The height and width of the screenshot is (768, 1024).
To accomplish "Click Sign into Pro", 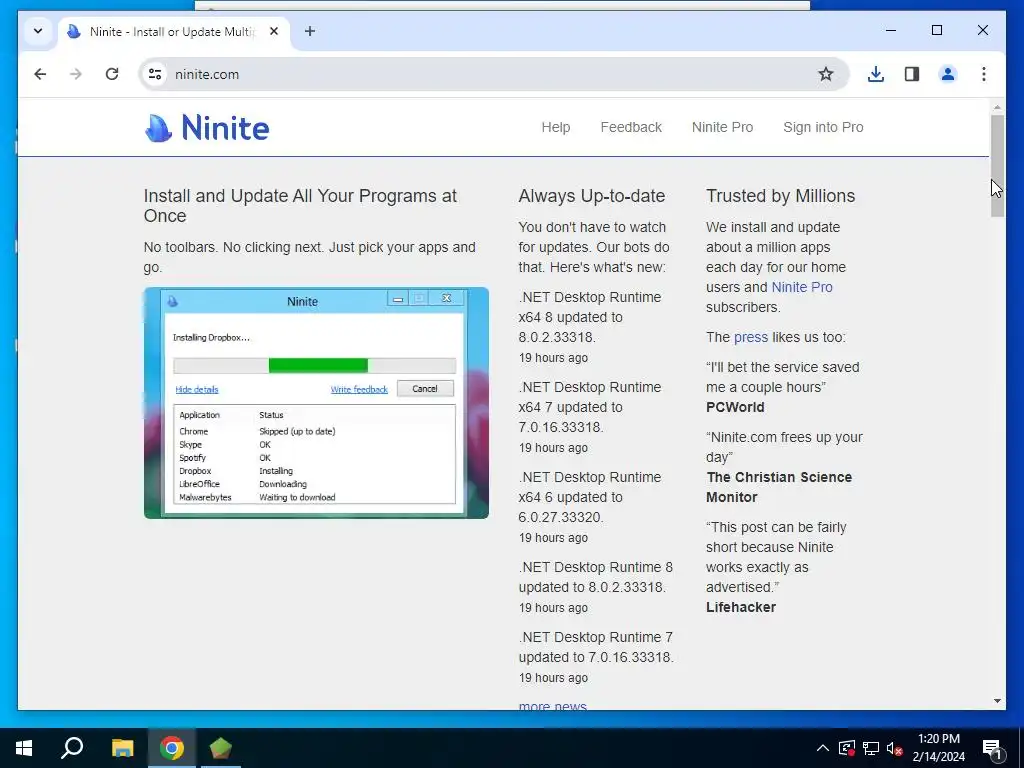I will point(823,127).
